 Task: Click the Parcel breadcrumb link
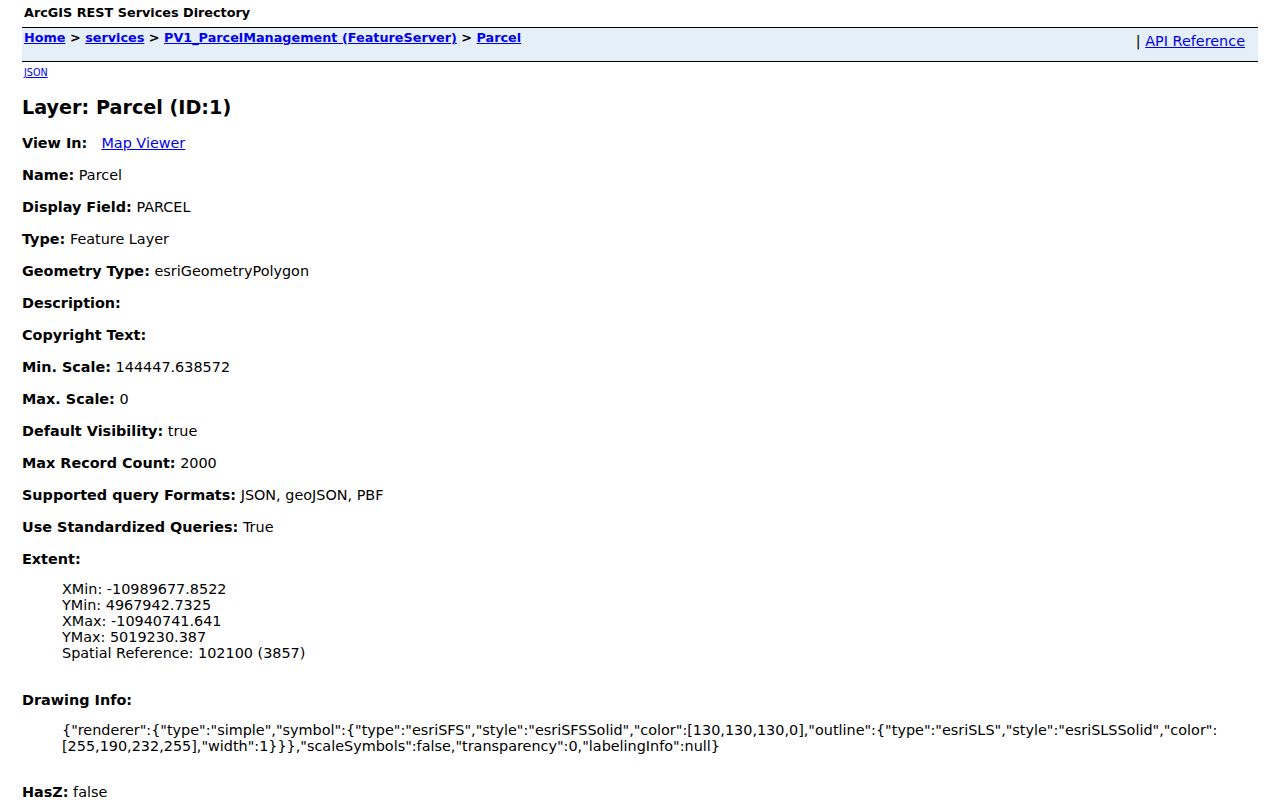coord(499,38)
